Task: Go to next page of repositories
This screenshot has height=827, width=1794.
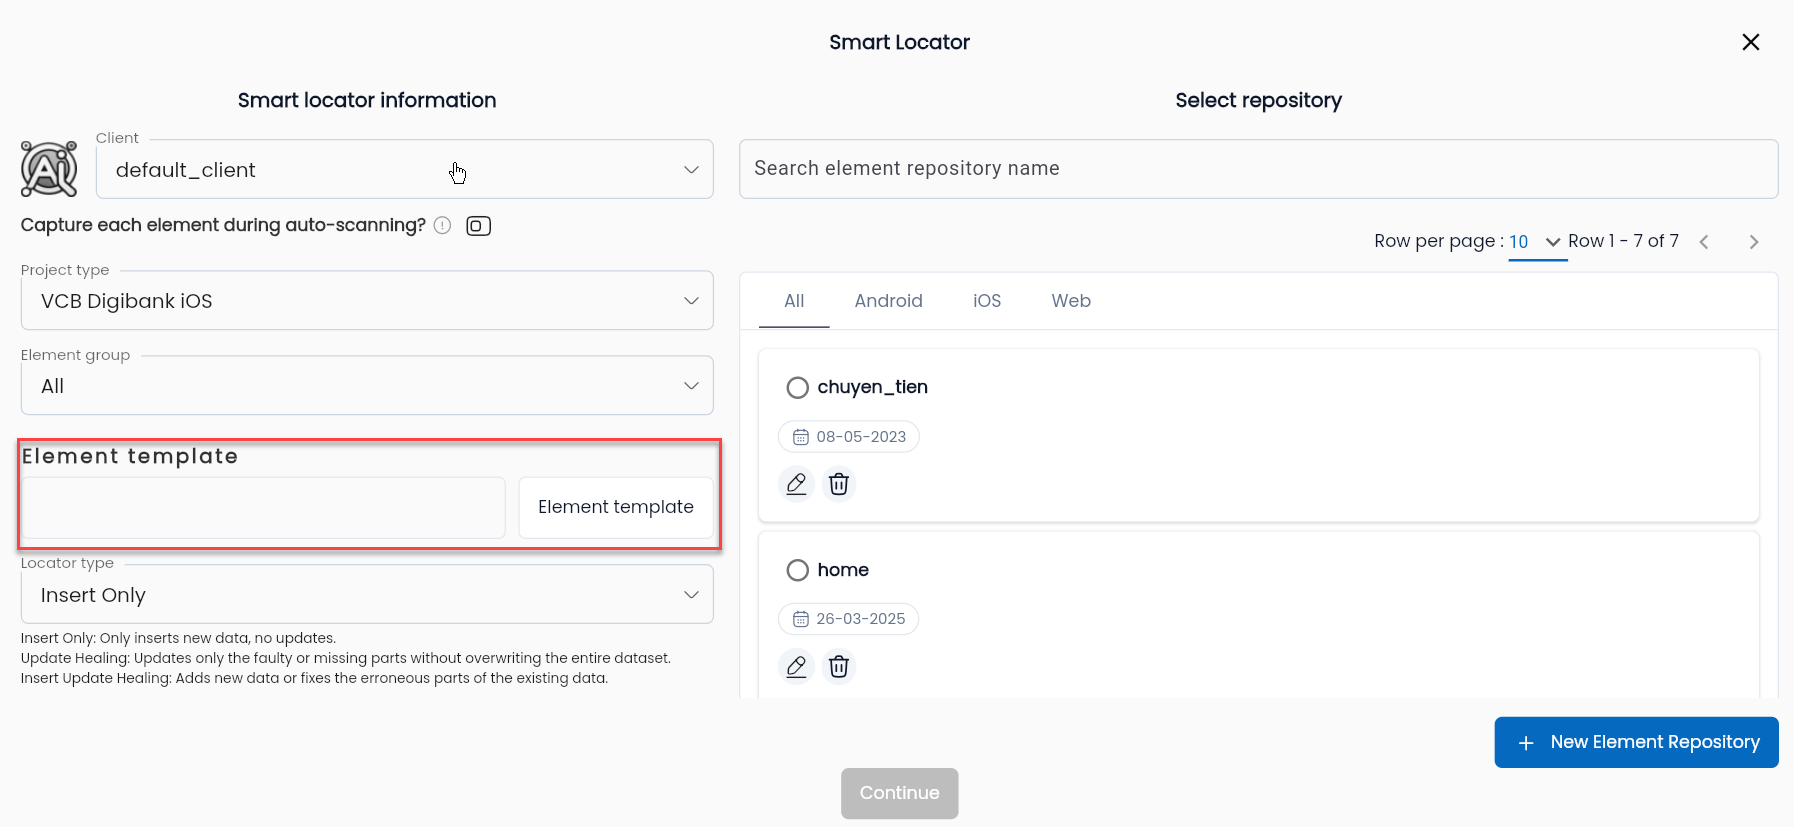Action: (1753, 242)
